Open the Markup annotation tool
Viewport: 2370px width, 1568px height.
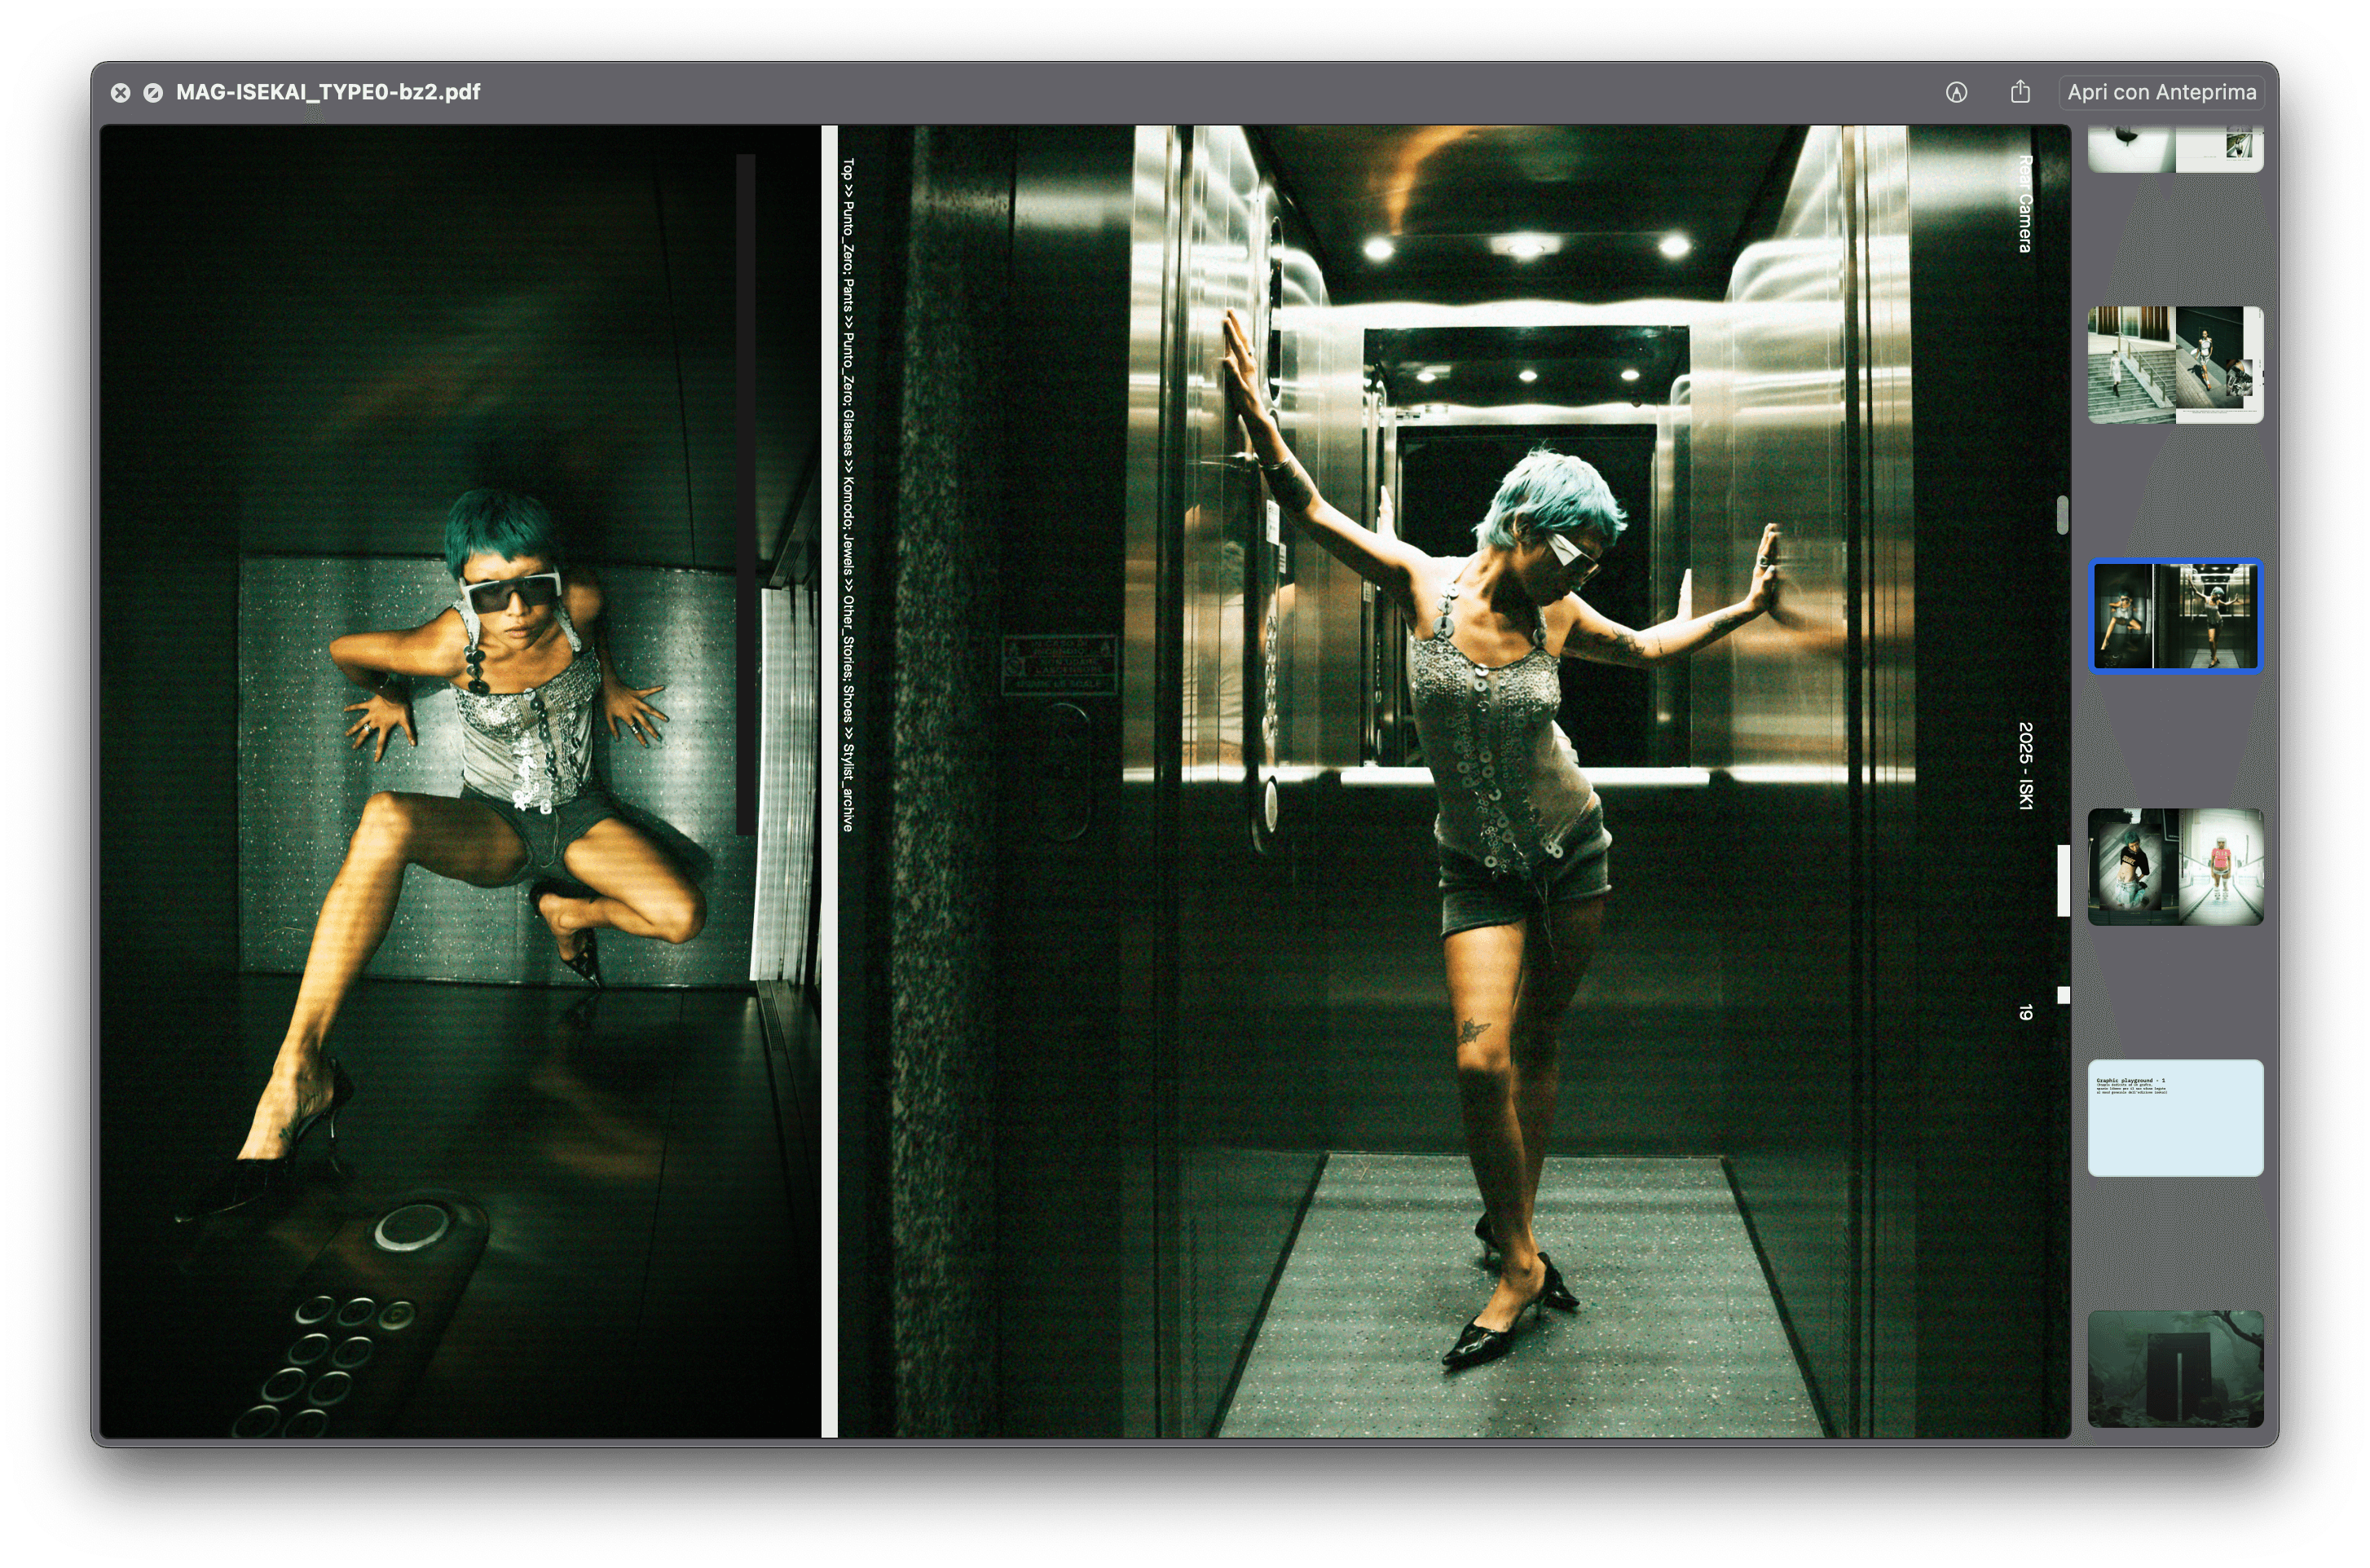click(1956, 93)
